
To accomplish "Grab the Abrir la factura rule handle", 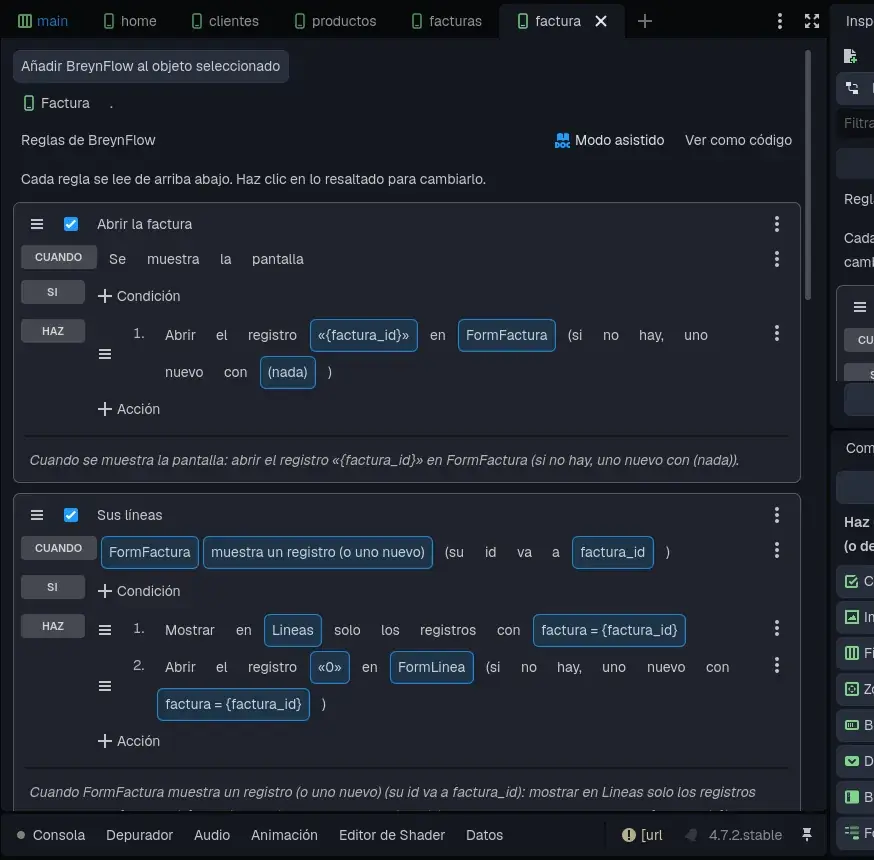I will pos(37,224).
